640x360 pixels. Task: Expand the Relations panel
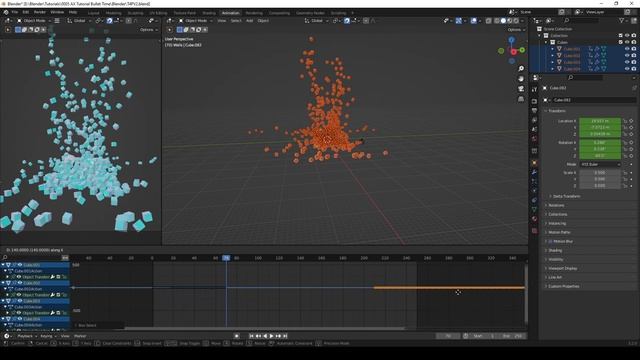tap(556, 205)
